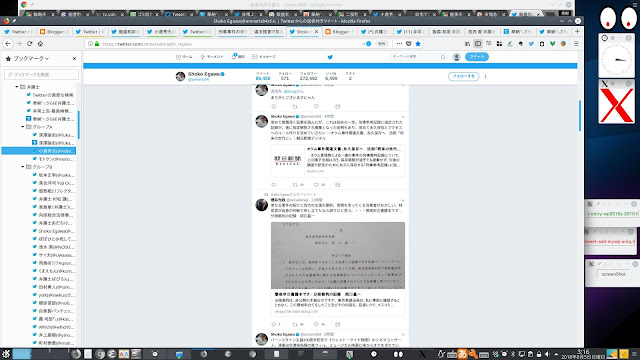Click the bookmarks sidebar scrollbar thumb
The height and width of the screenshot is (360, 640).
tap(78, 125)
